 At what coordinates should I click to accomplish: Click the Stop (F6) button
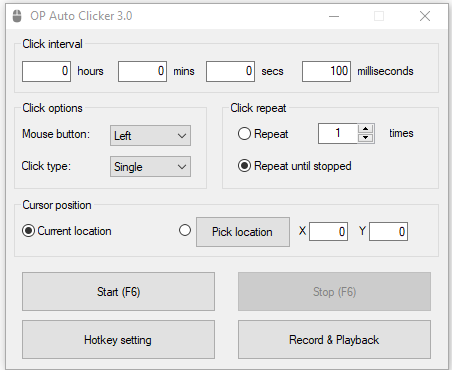[334, 292]
